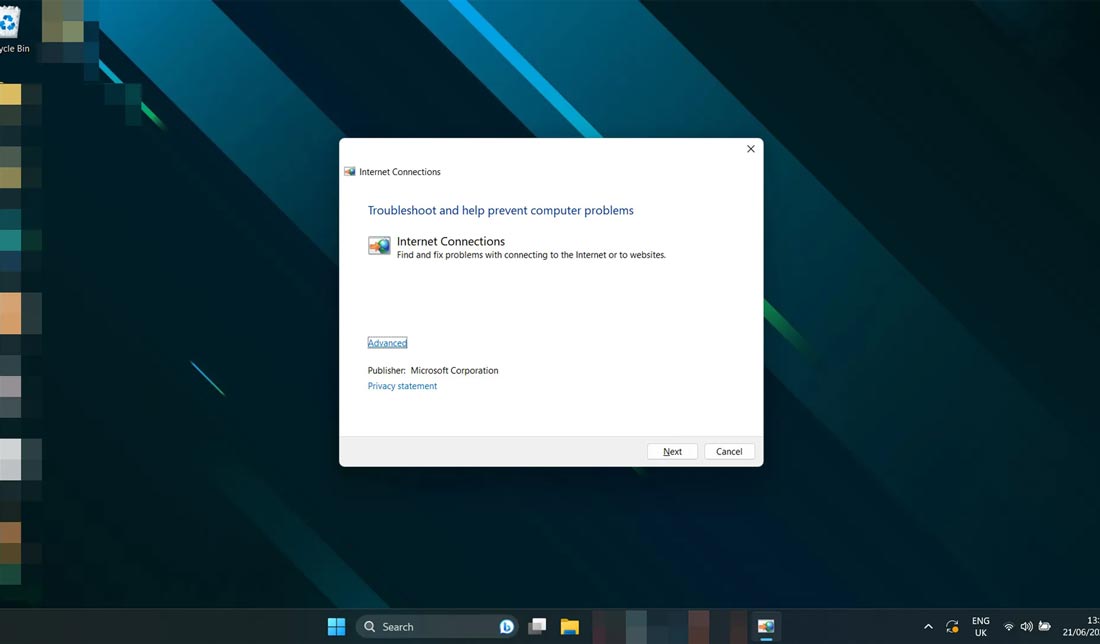
Task: Click the Internet Connections globe icon in list
Action: (379, 246)
